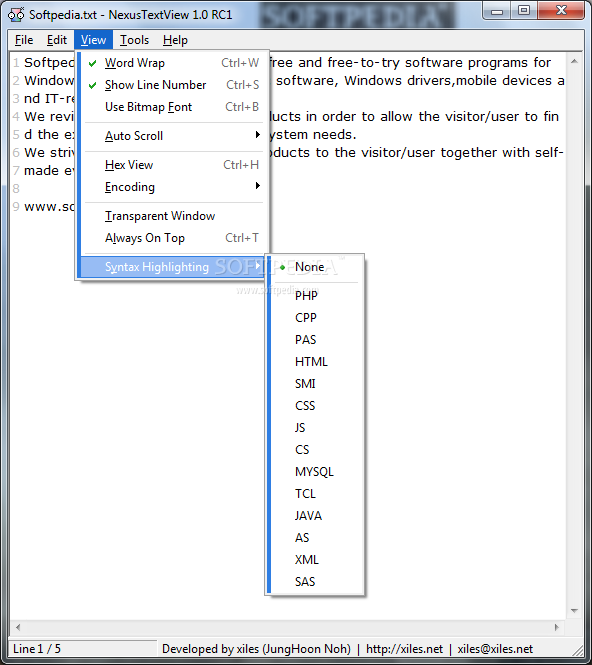Click in the 'ystem needs.' text line
The image size is (592, 665).
(313, 135)
